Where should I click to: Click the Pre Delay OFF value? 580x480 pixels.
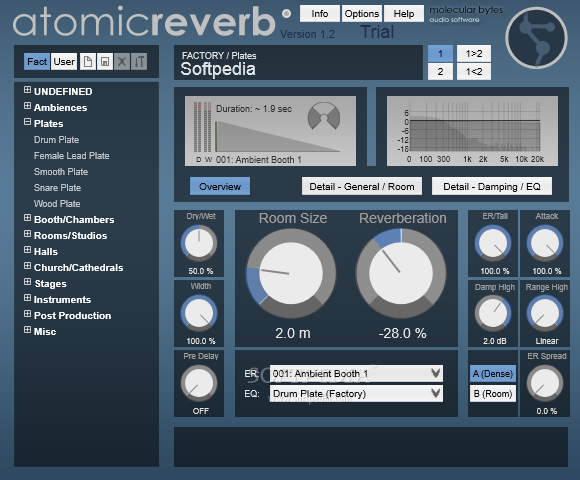[x=200, y=411]
